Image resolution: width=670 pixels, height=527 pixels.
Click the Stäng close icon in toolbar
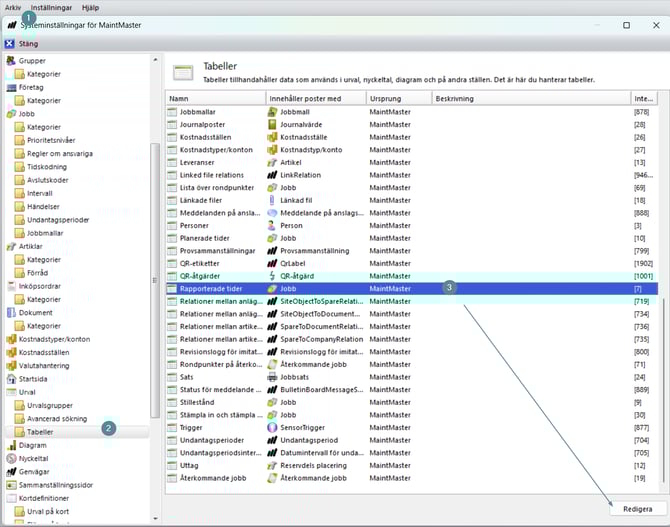[x=10, y=44]
